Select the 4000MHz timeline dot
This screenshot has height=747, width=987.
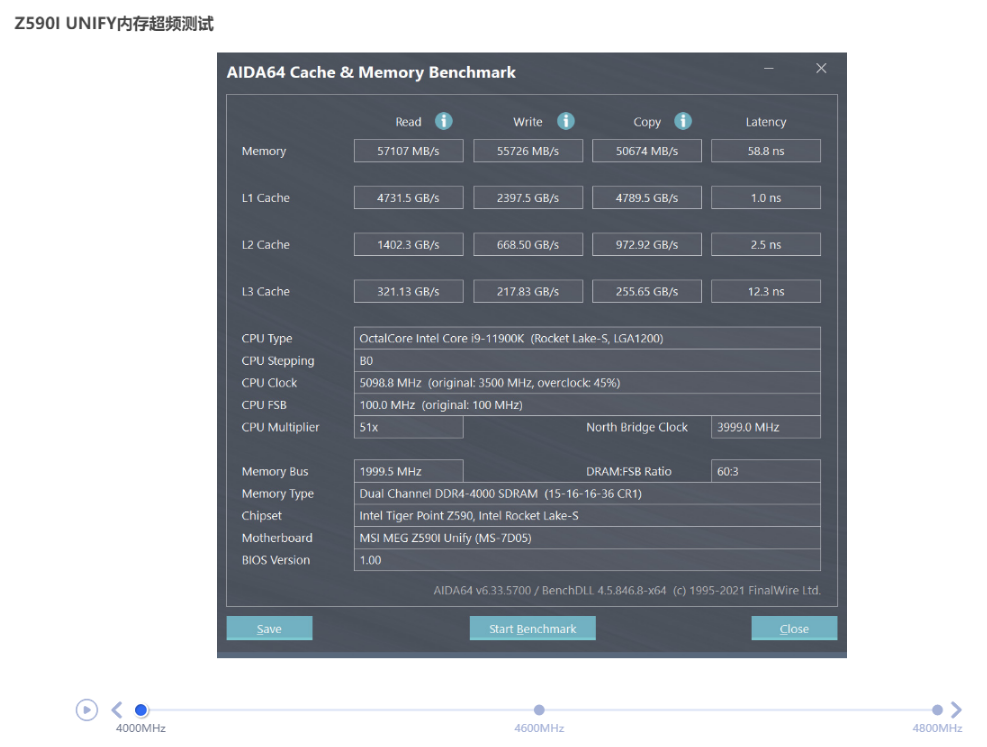pos(141,710)
